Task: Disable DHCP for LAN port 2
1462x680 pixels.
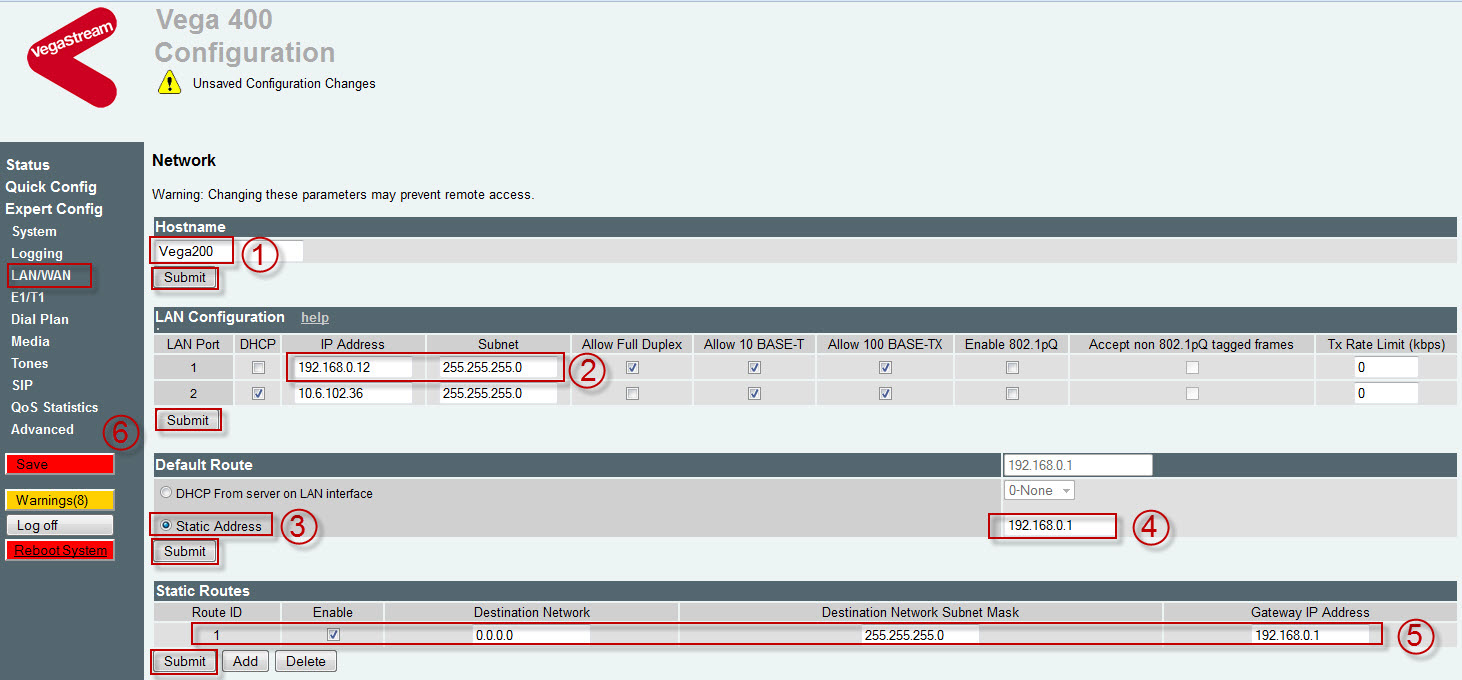Action: click(x=259, y=394)
